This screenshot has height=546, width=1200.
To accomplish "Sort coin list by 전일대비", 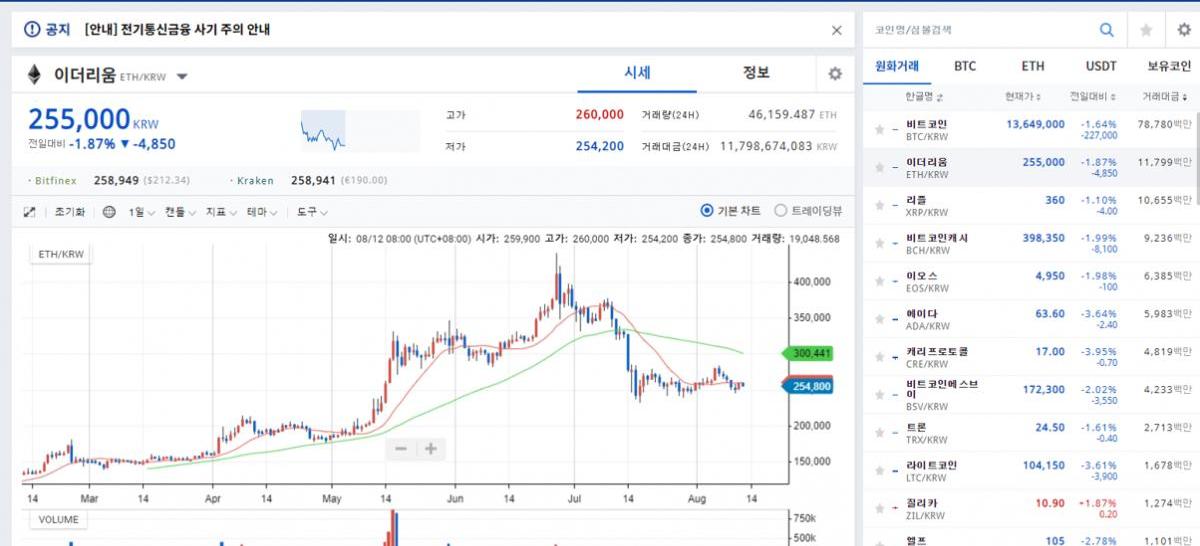I will tap(1094, 97).
